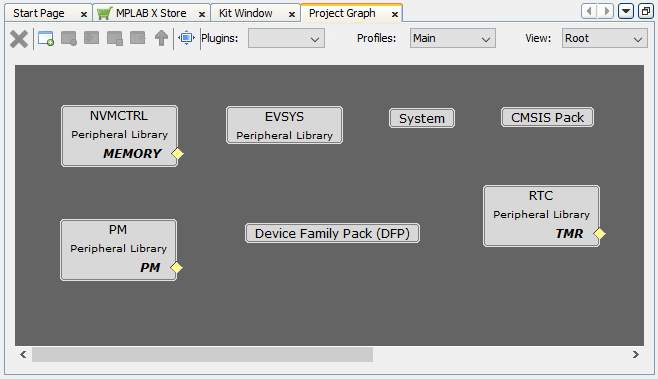Click the blue fit-to-view icon
Screen dimensions: 658x379
[x=186, y=38]
